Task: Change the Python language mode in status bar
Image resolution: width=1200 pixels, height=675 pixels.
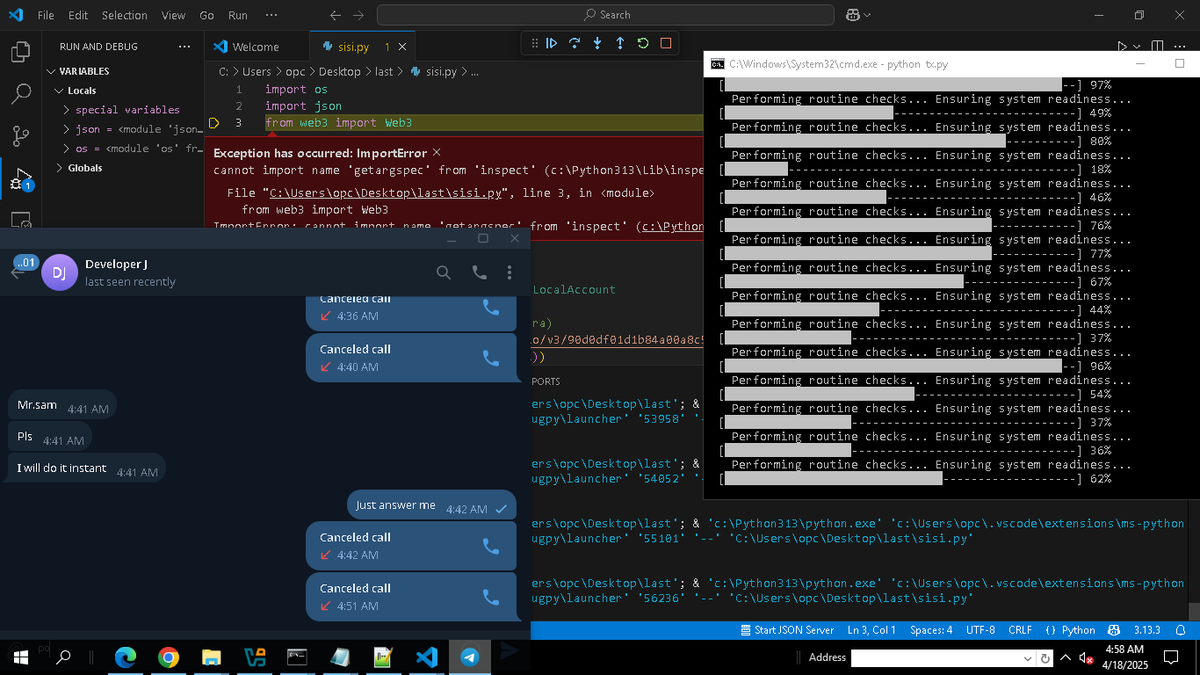Action: click(1070, 630)
